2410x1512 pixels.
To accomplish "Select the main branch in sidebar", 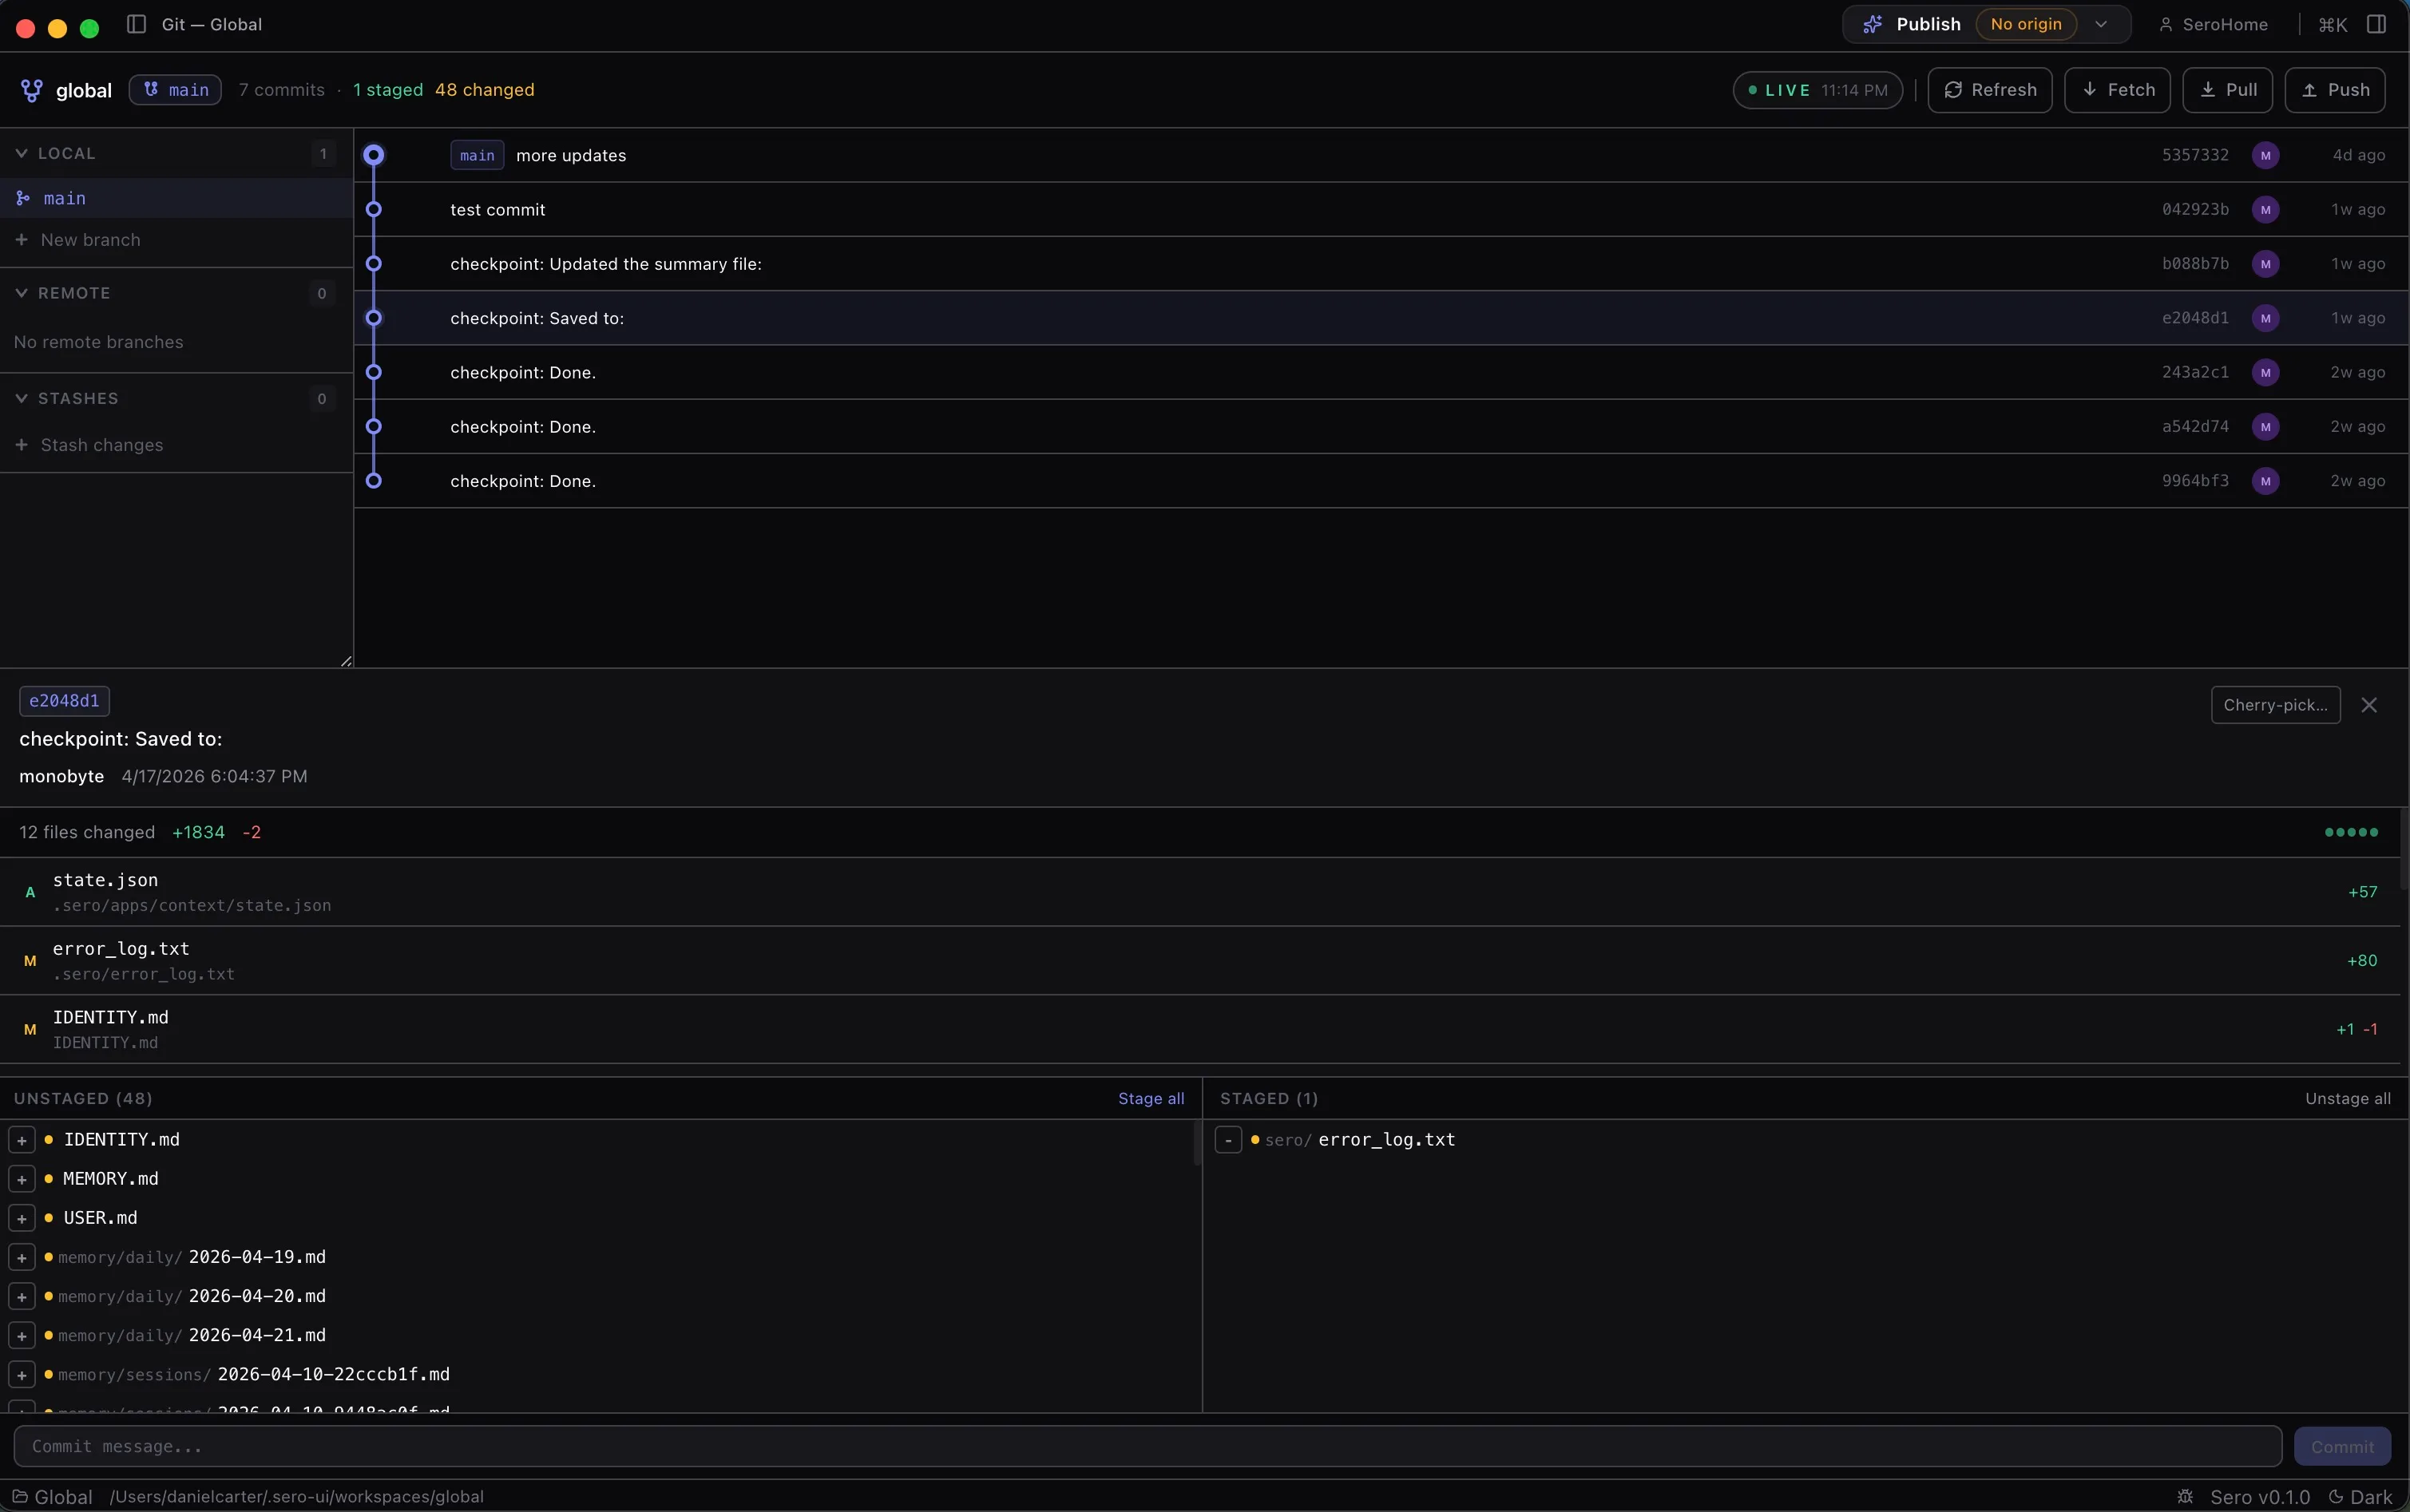I will (65, 198).
